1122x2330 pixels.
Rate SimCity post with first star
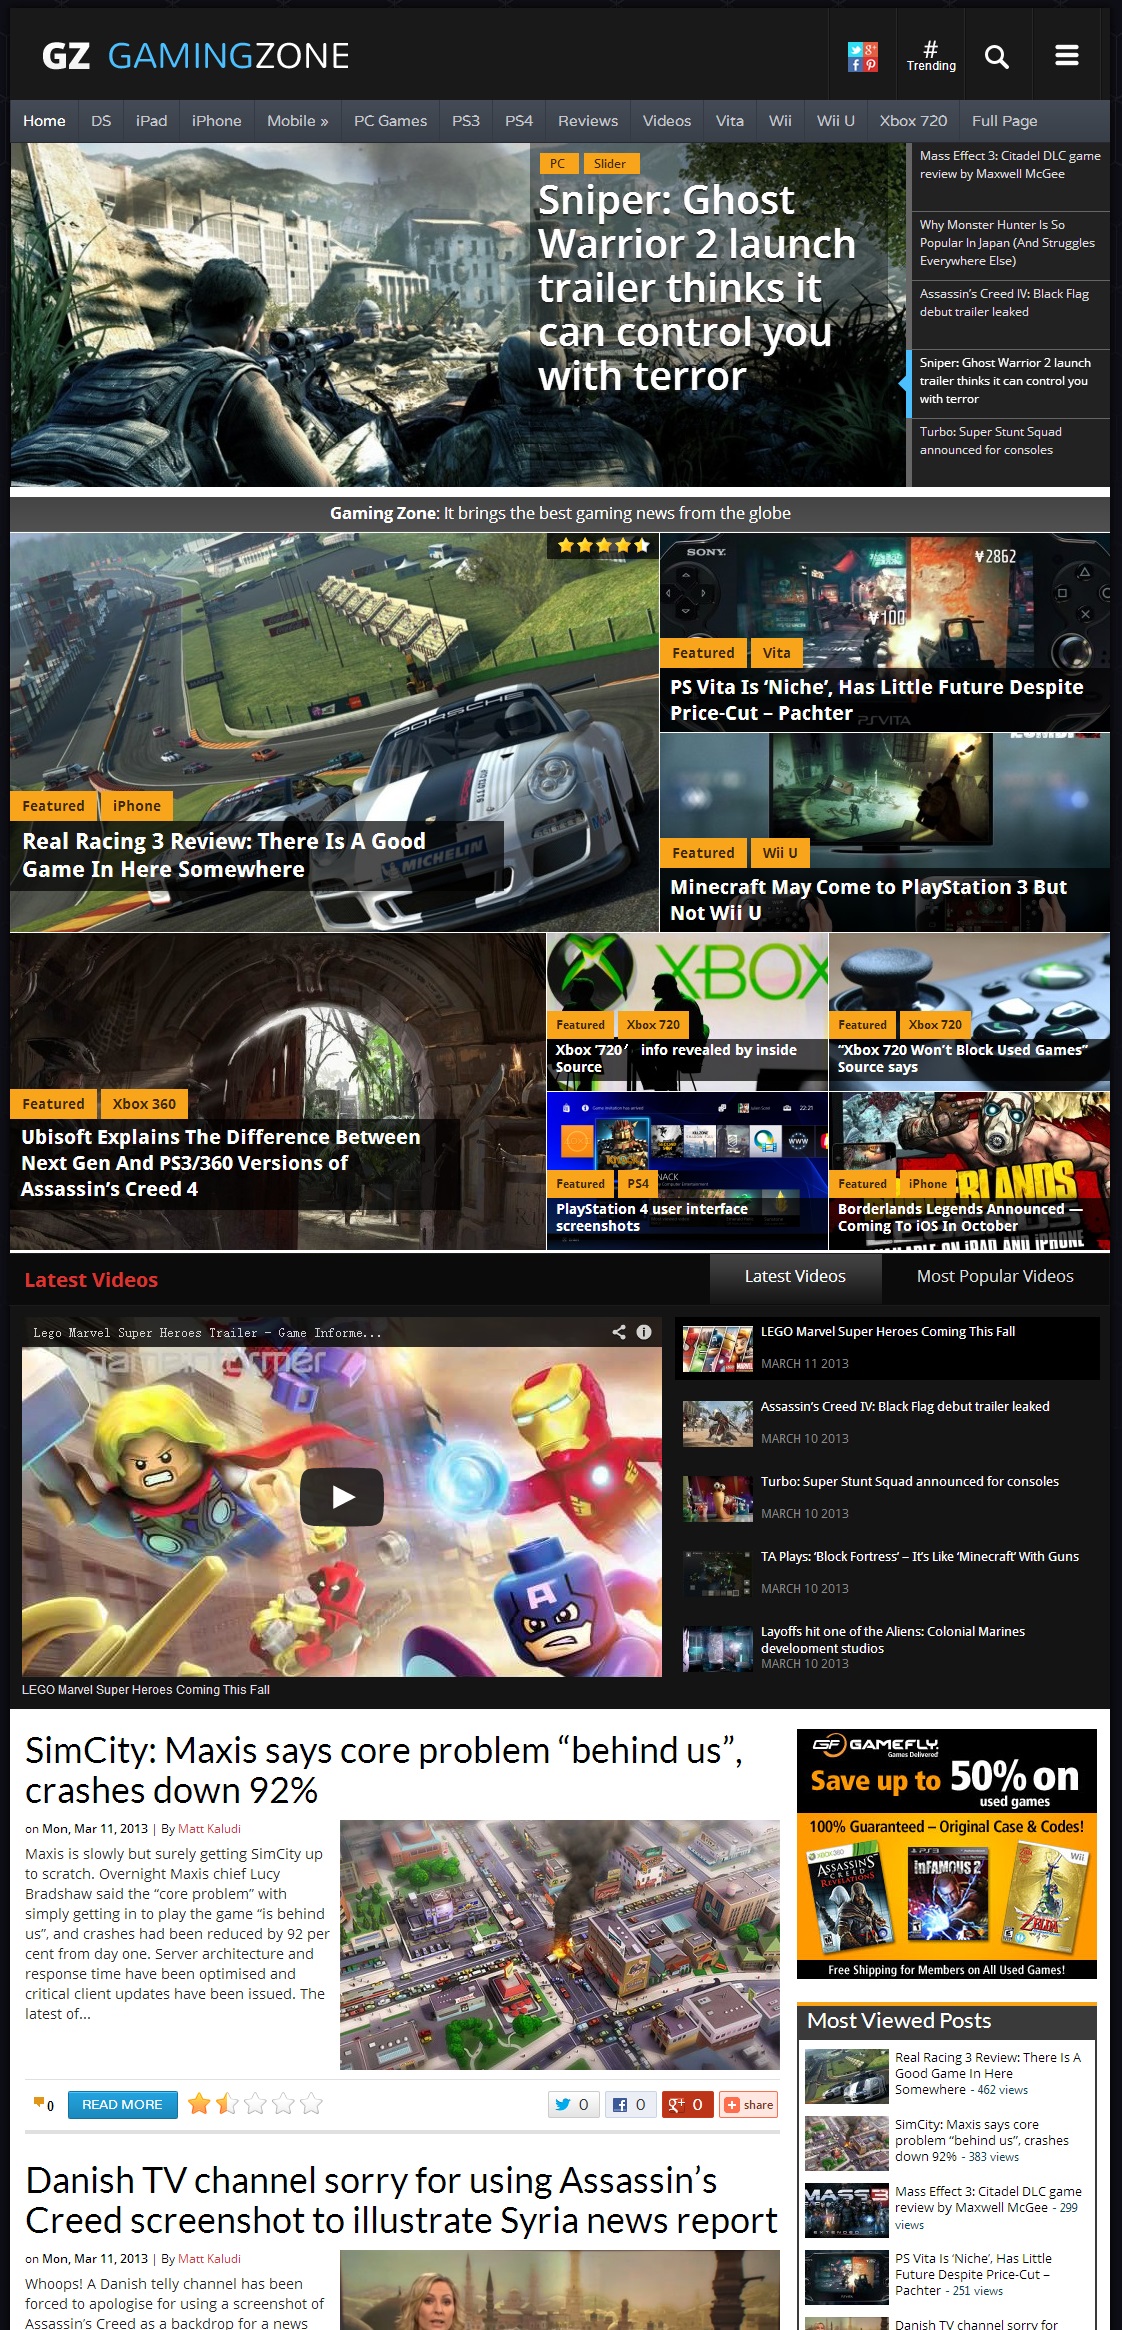click(x=199, y=2104)
